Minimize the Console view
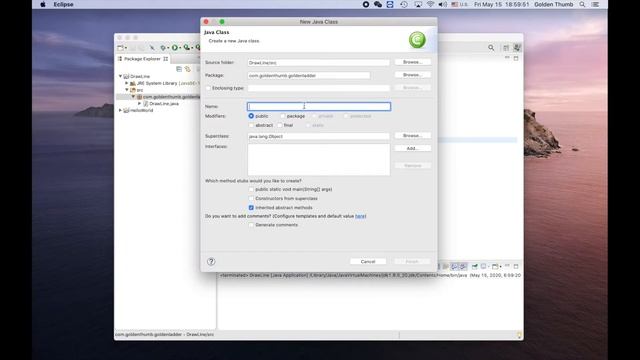This screenshot has height=360, width=640. tap(507, 266)
